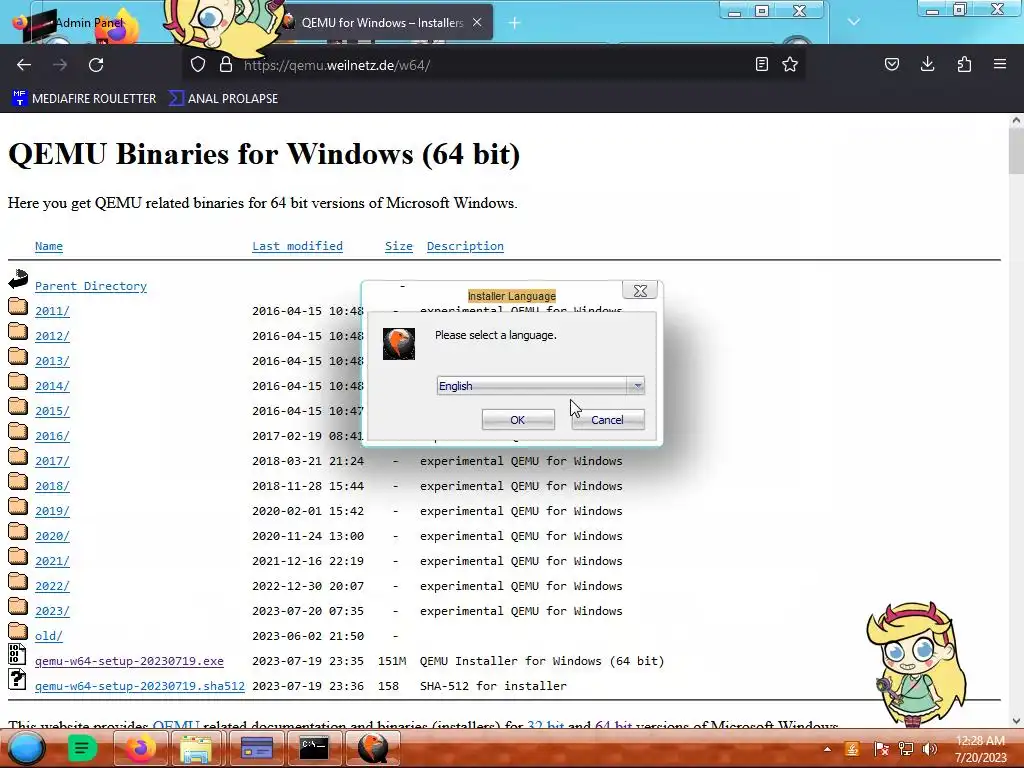Image resolution: width=1024 pixels, height=768 pixels.
Task: Open Pocket save icon
Action: click(x=891, y=64)
